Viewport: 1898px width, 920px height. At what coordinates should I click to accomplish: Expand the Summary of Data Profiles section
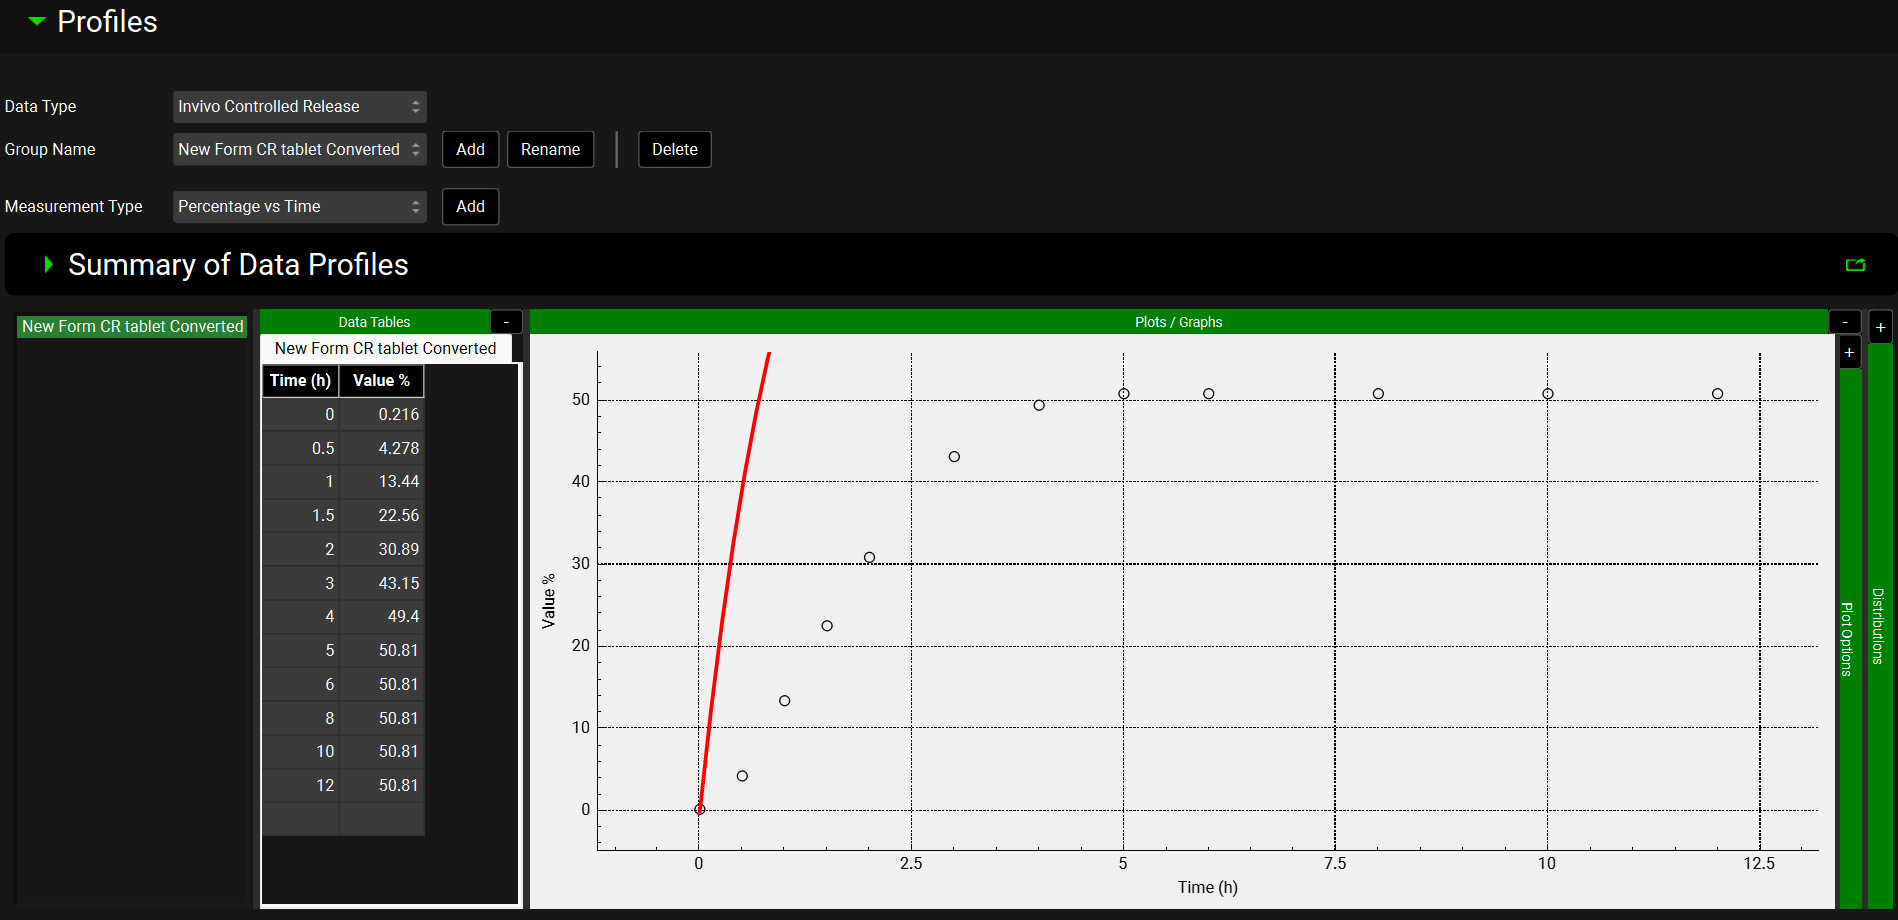[x=48, y=265]
